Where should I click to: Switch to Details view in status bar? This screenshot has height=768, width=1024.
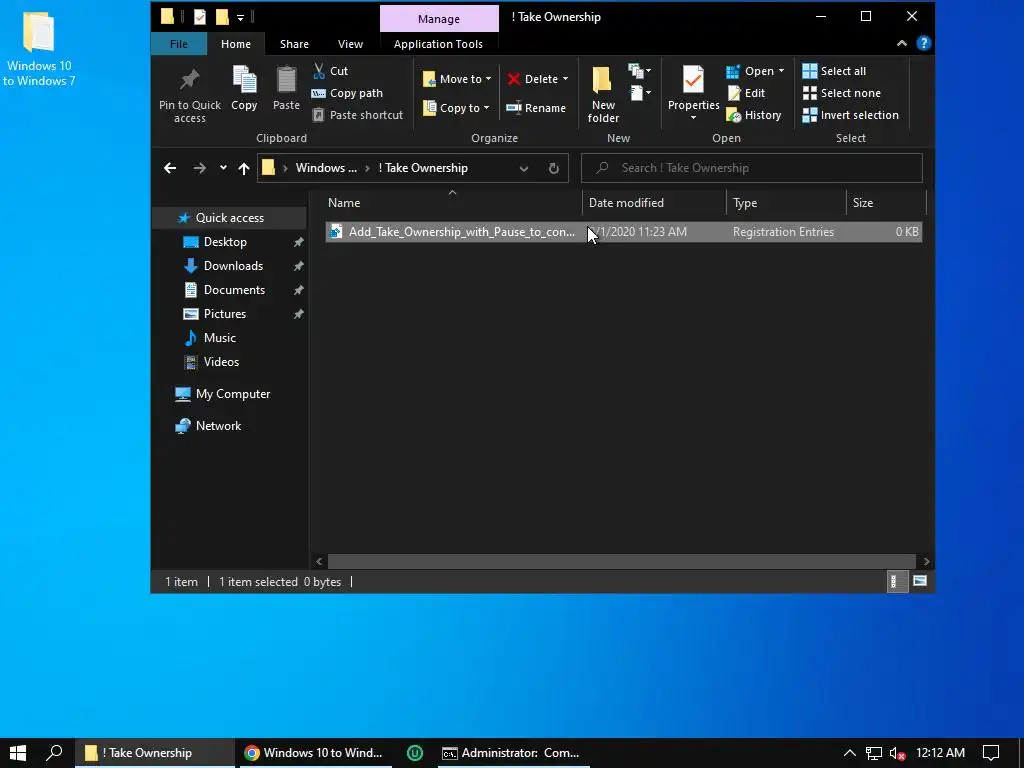tap(897, 581)
